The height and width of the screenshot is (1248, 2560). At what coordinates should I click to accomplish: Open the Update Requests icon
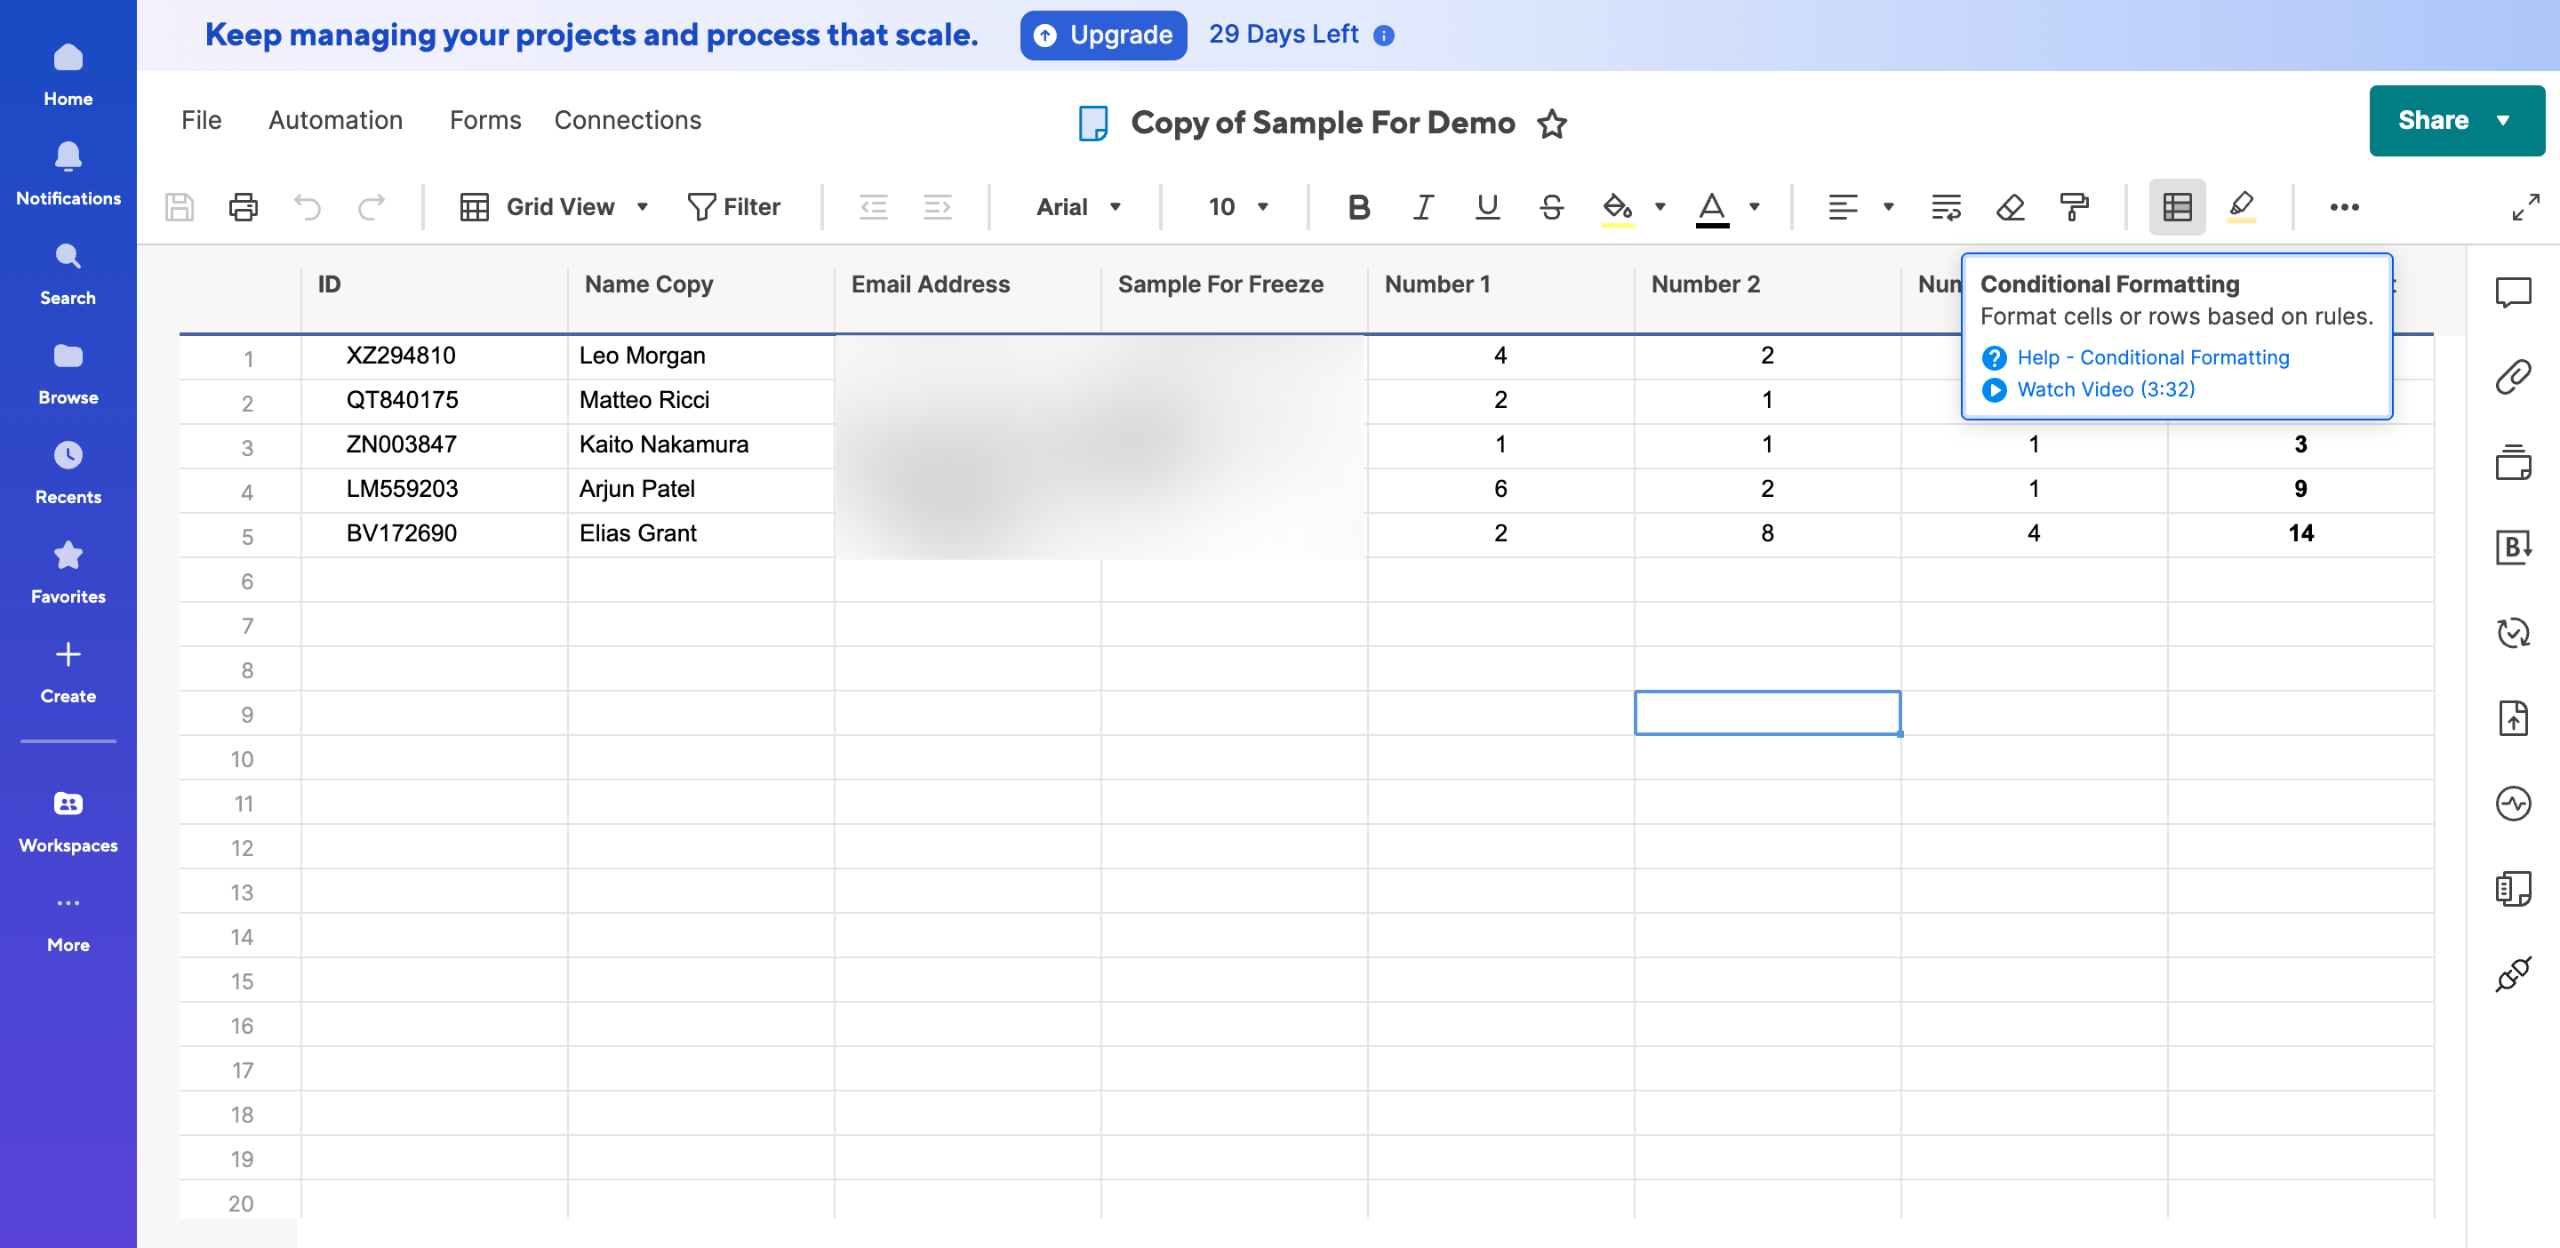click(2513, 632)
